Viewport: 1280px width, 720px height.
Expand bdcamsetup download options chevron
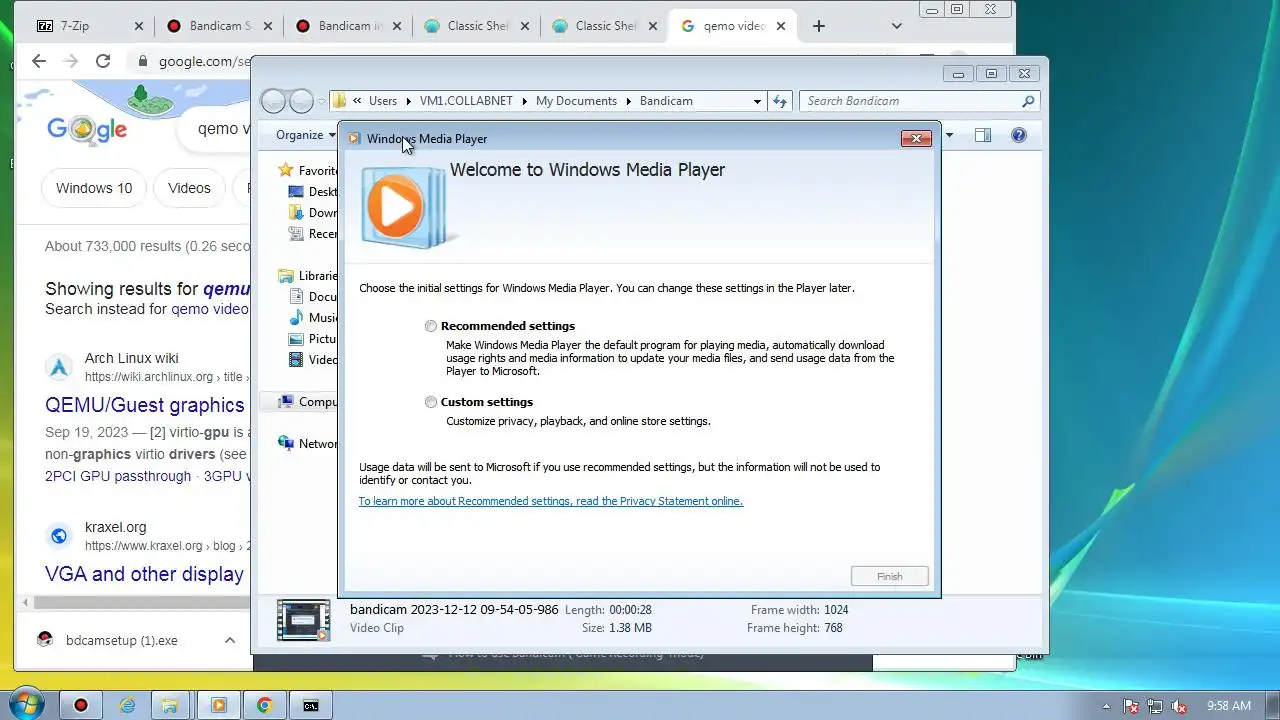point(230,640)
